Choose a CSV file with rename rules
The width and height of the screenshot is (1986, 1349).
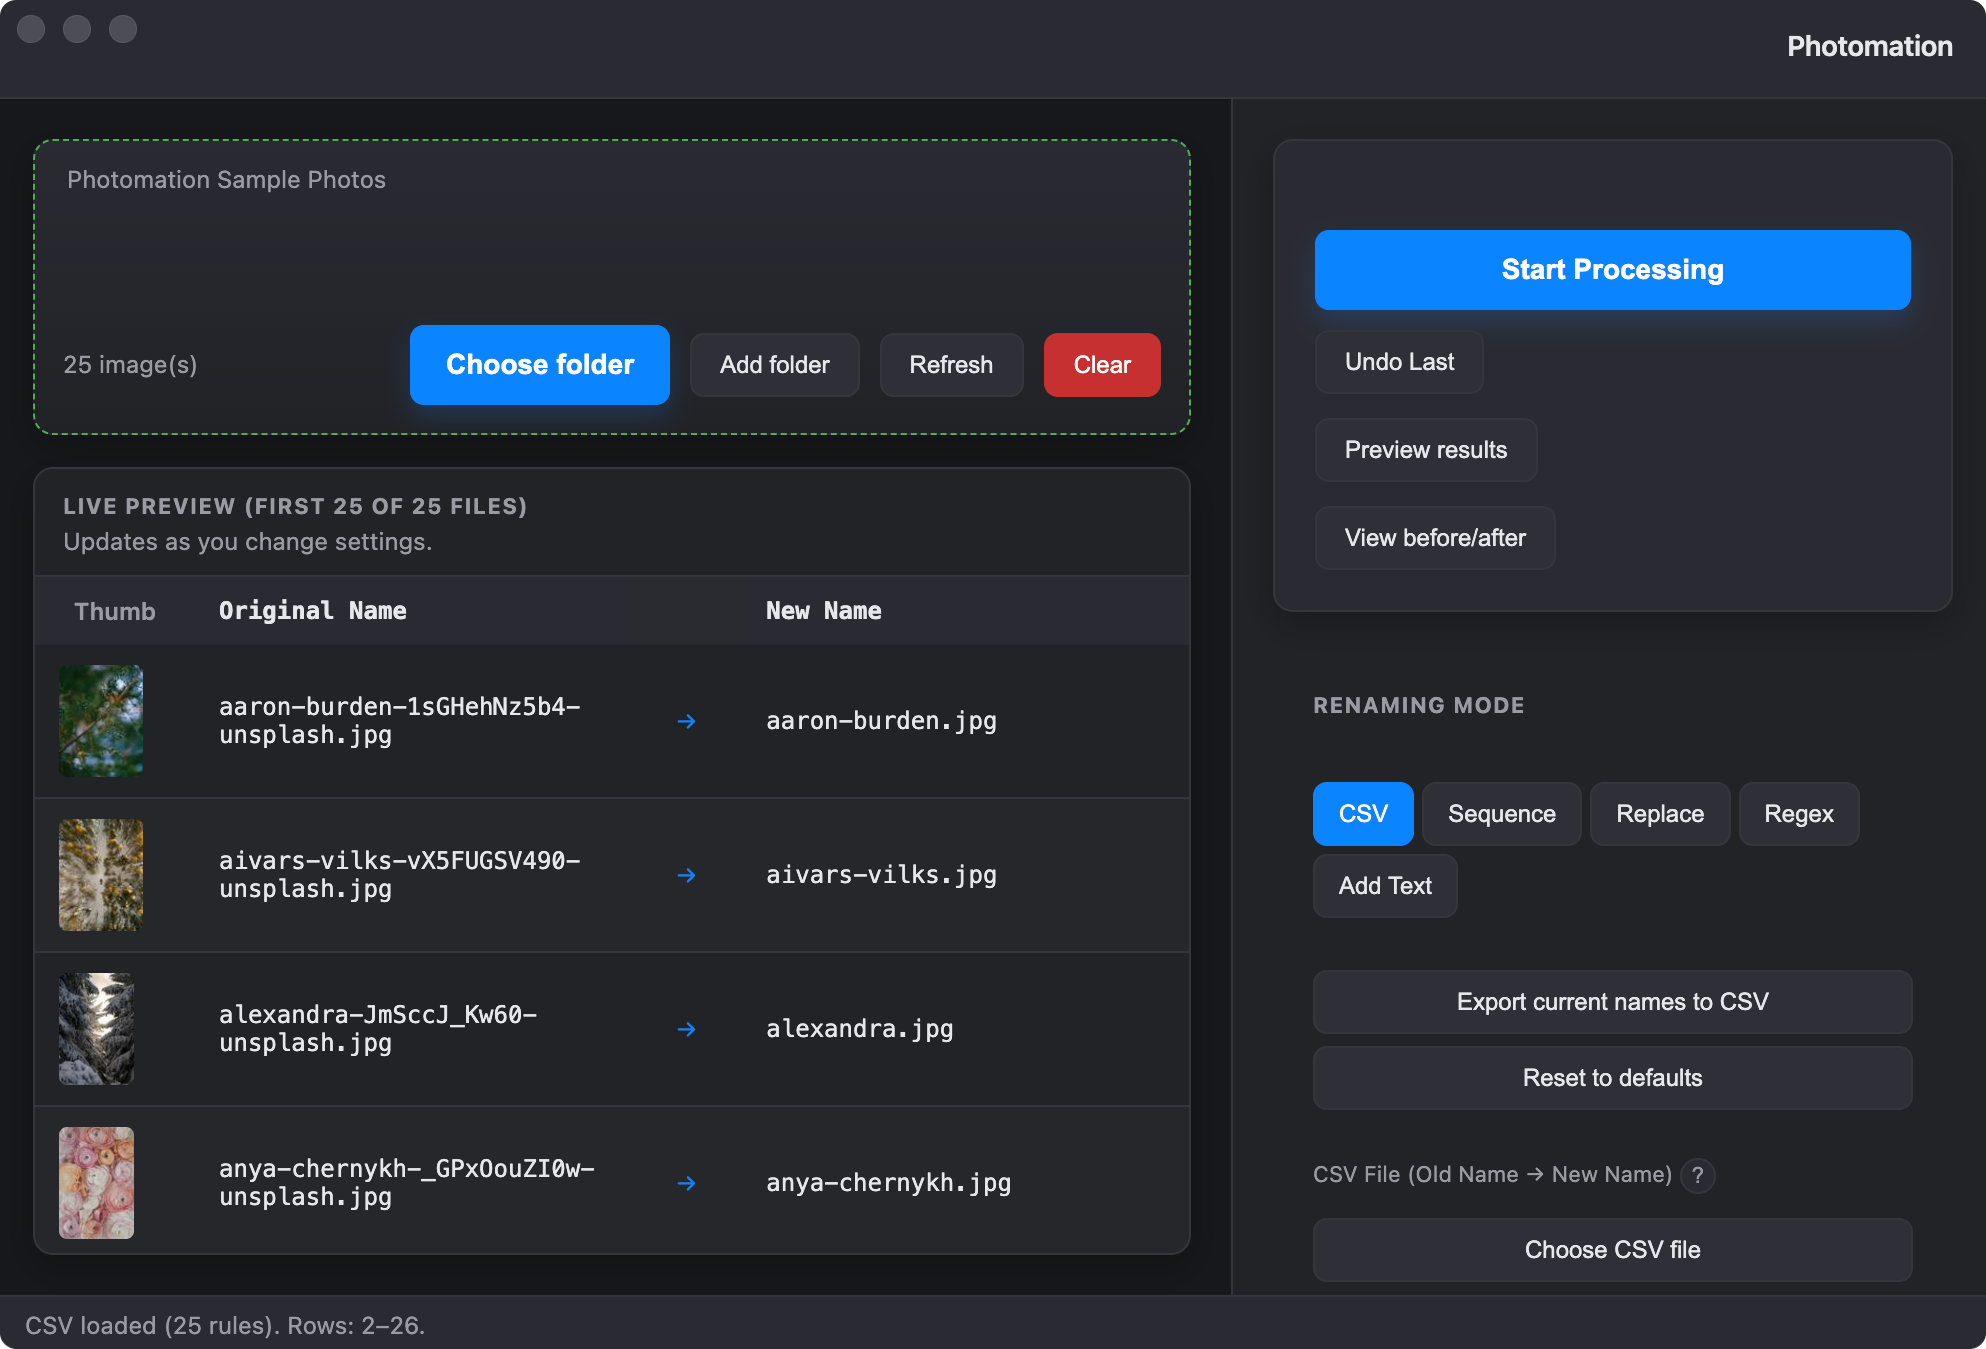[x=1611, y=1249]
